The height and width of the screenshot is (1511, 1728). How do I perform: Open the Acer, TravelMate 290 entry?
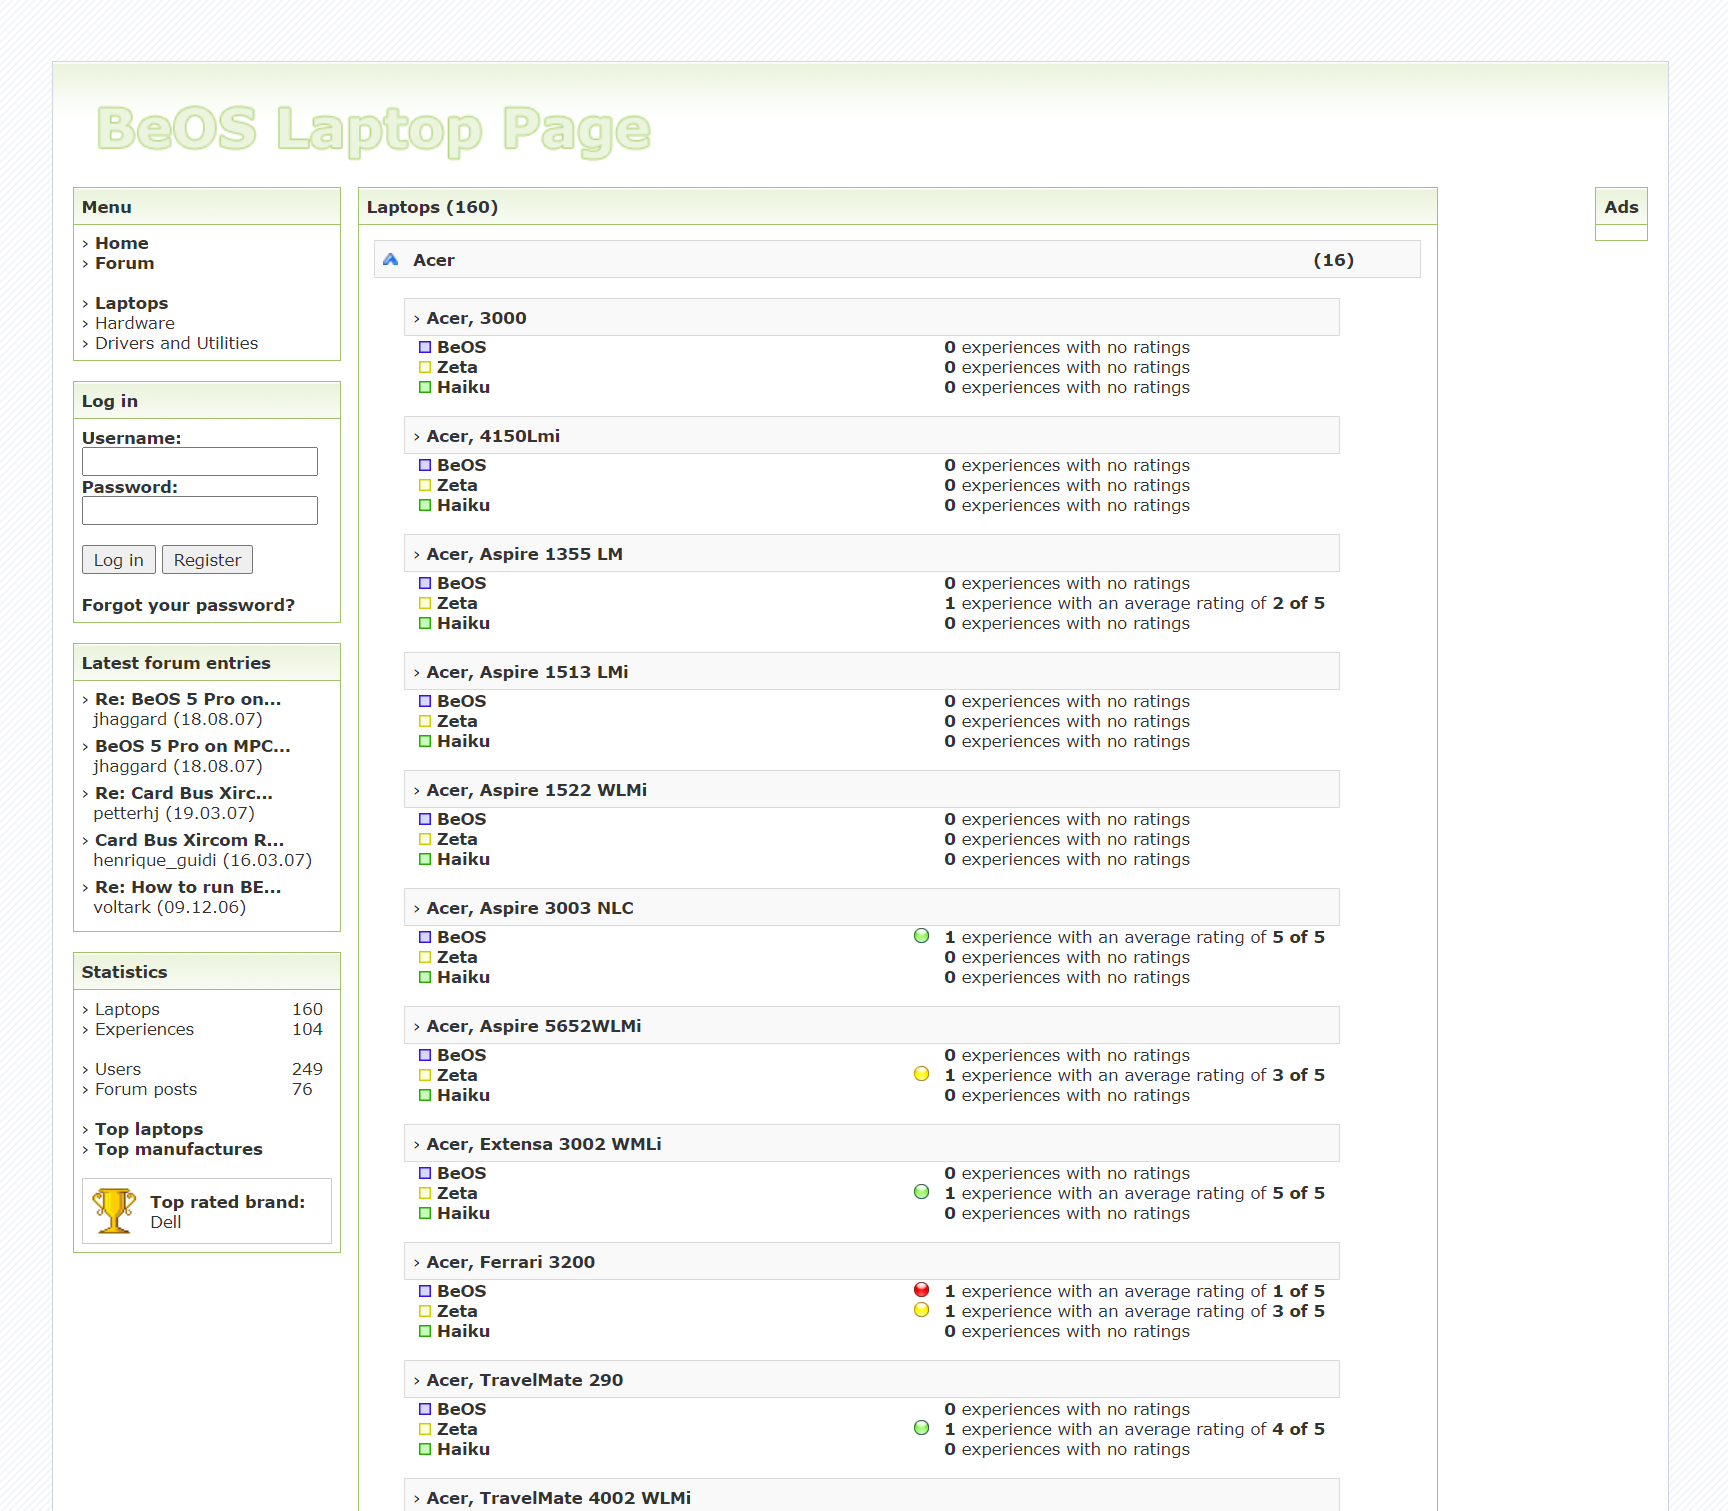tap(524, 1380)
